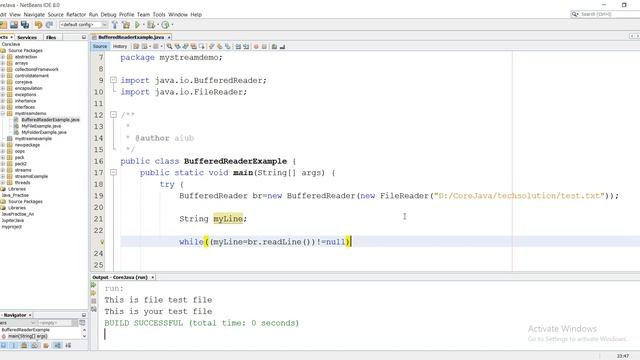This screenshot has height=360, width=640.
Task: Click the Uncomment icon at editor toolbar end
Action: (x=282, y=47)
